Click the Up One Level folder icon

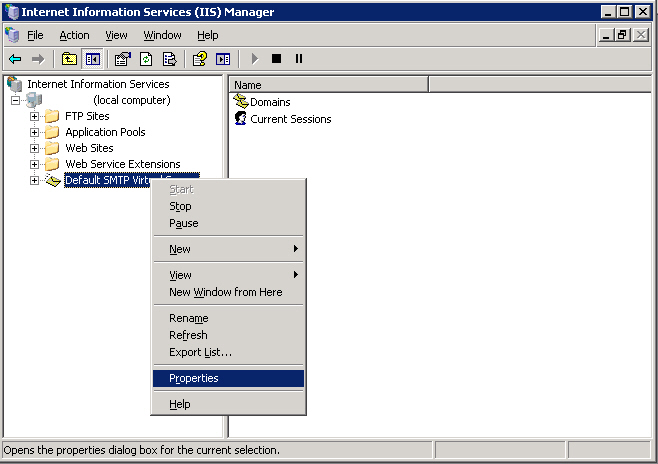click(69, 59)
